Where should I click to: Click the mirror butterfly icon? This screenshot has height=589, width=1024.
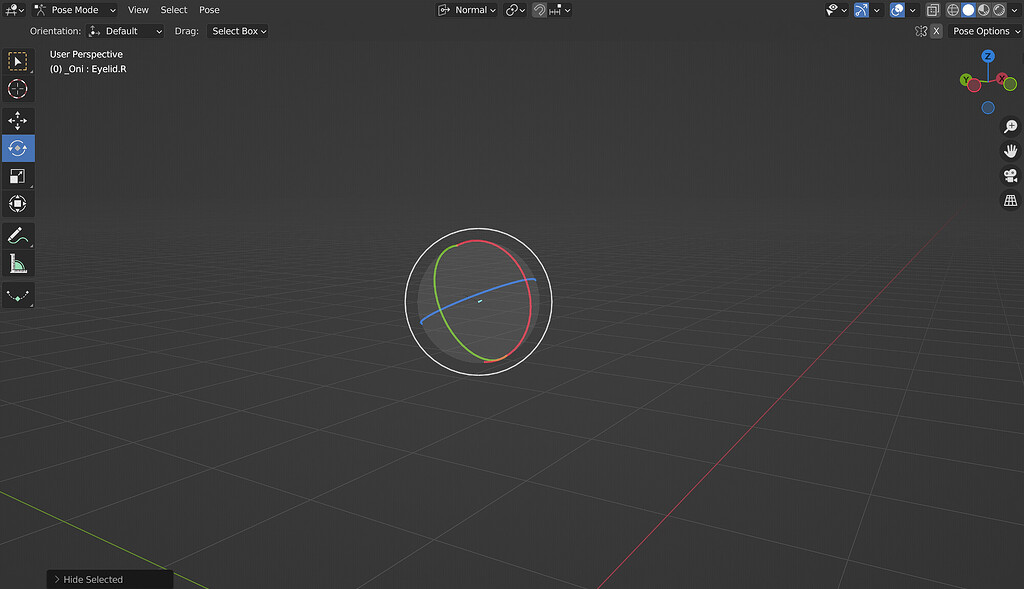921,31
